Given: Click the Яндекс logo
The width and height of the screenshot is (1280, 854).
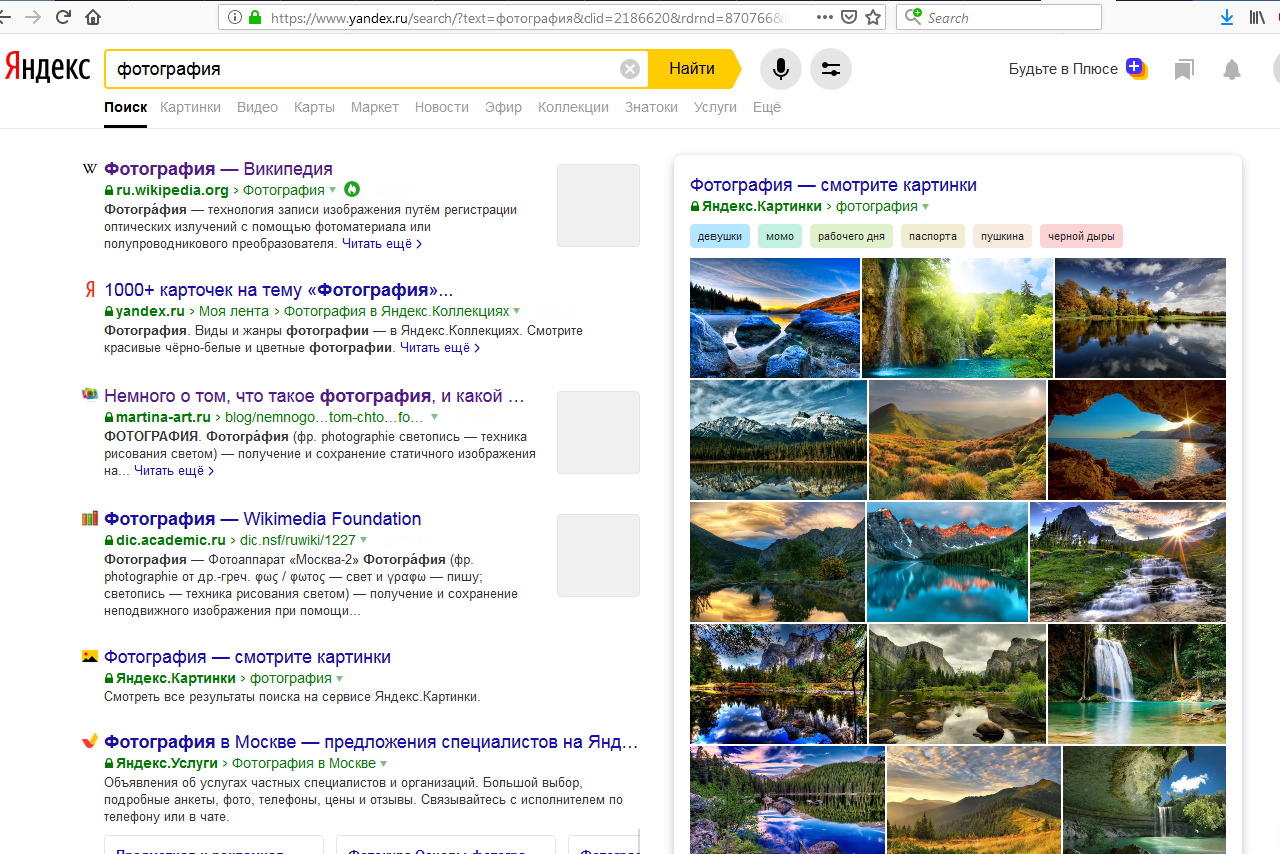Looking at the screenshot, I should [x=46, y=67].
